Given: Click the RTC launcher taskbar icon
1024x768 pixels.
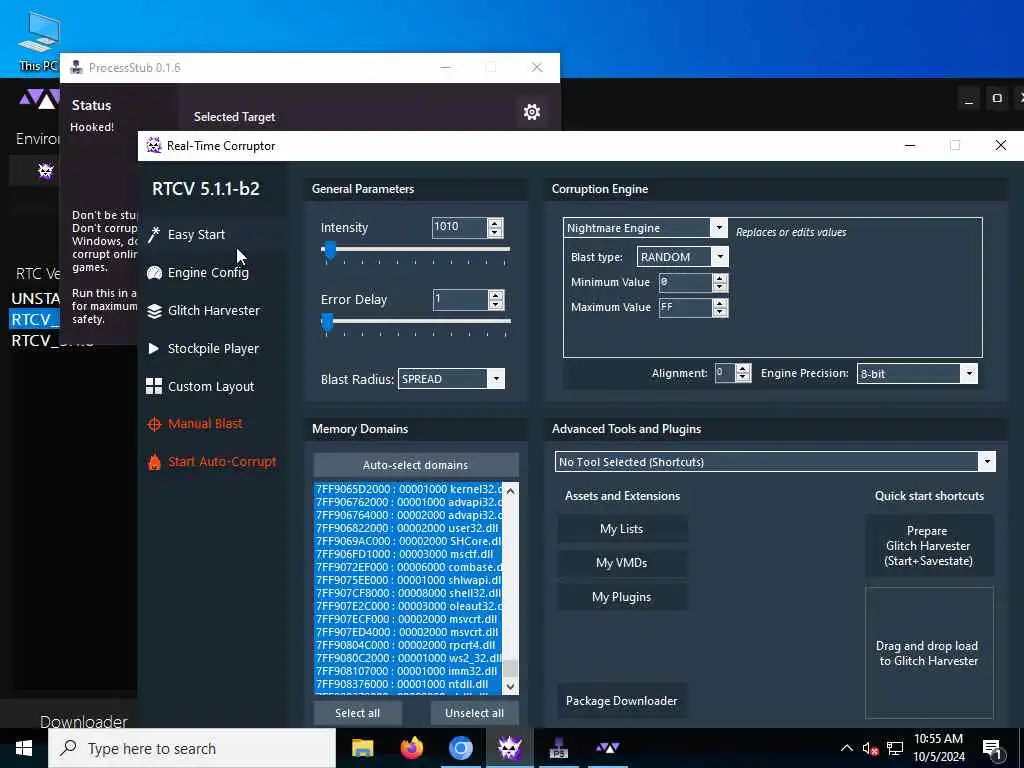Looking at the screenshot, I should [x=607, y=747].
